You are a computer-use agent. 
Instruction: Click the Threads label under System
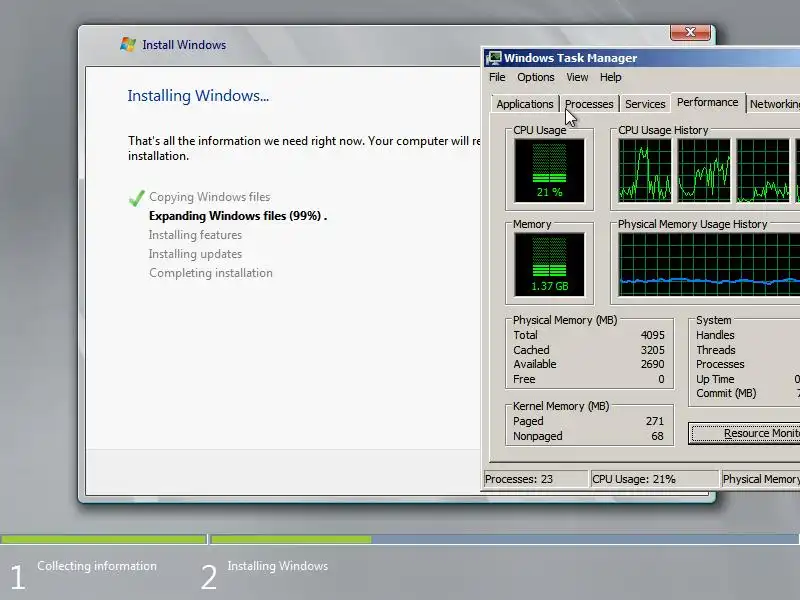point(716,350)
